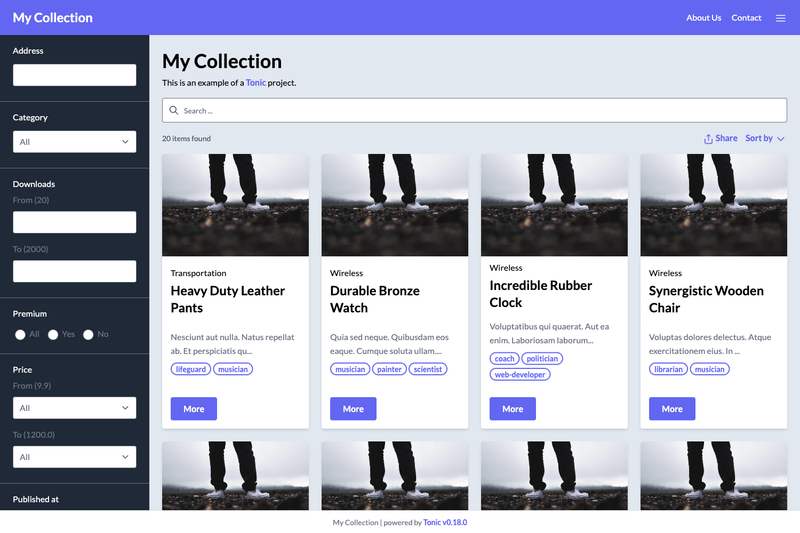The height and width of the screenshot is (533, 800).
Task: Open the hamburger menu icon
Action: coord(780,18)
